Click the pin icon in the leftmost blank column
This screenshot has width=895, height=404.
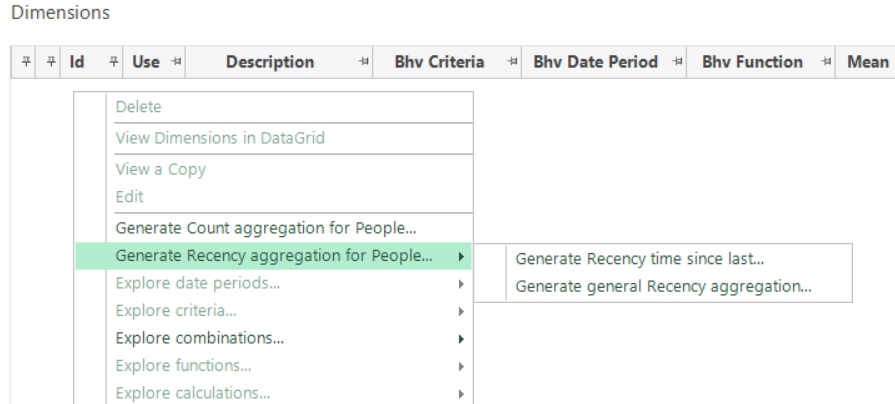pos(27,62)
